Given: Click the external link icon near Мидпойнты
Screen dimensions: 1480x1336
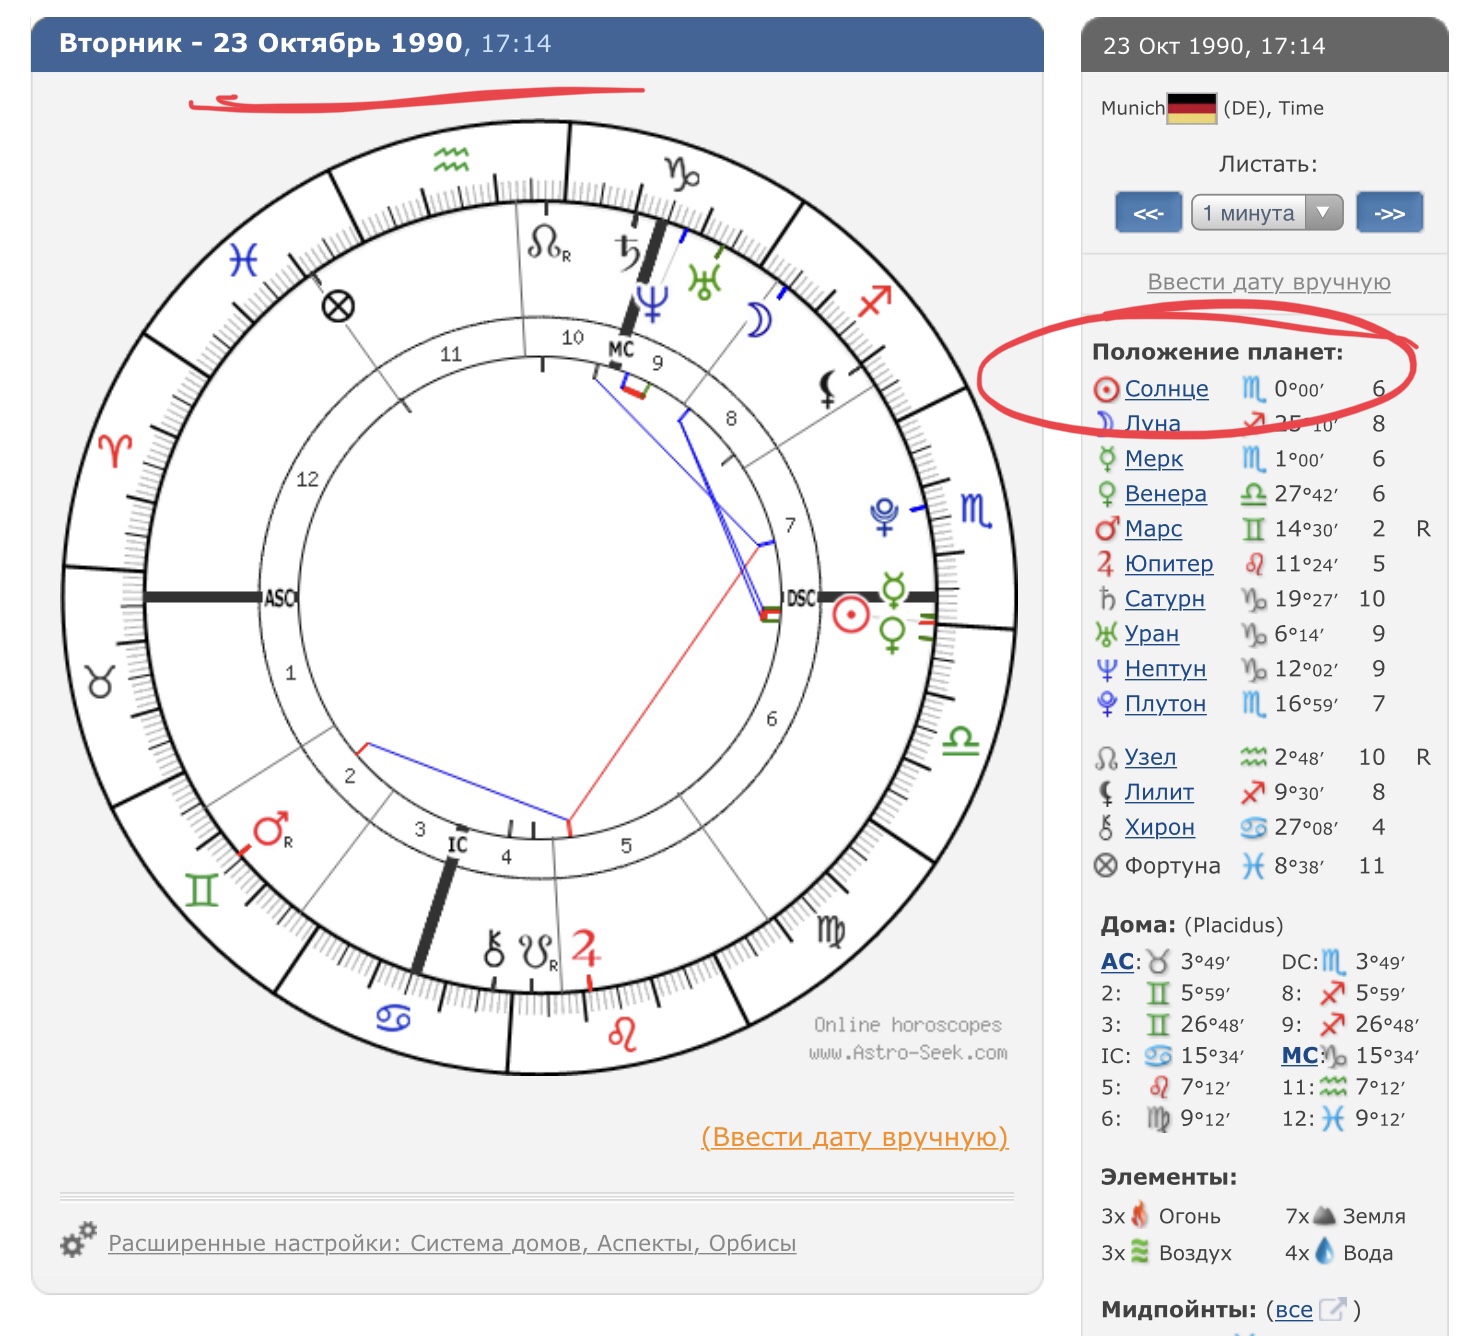Looking at the screenshot, I should coord(1332,1309).
